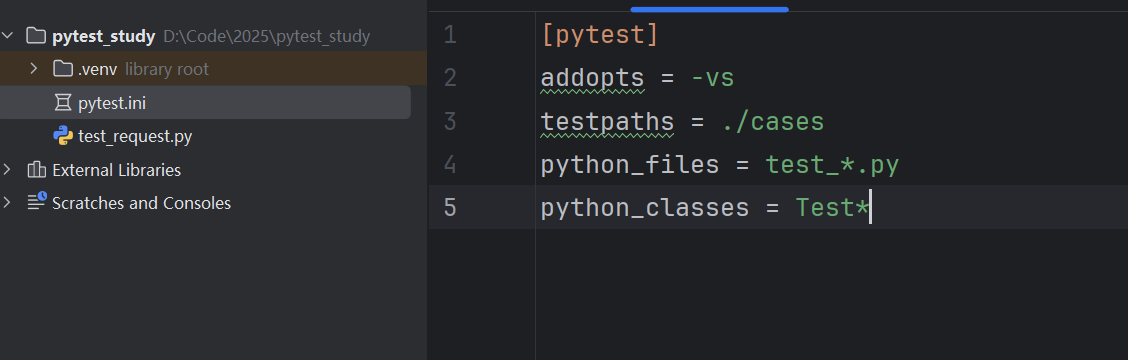Select the .venv library root row

[x=213, y=69]
